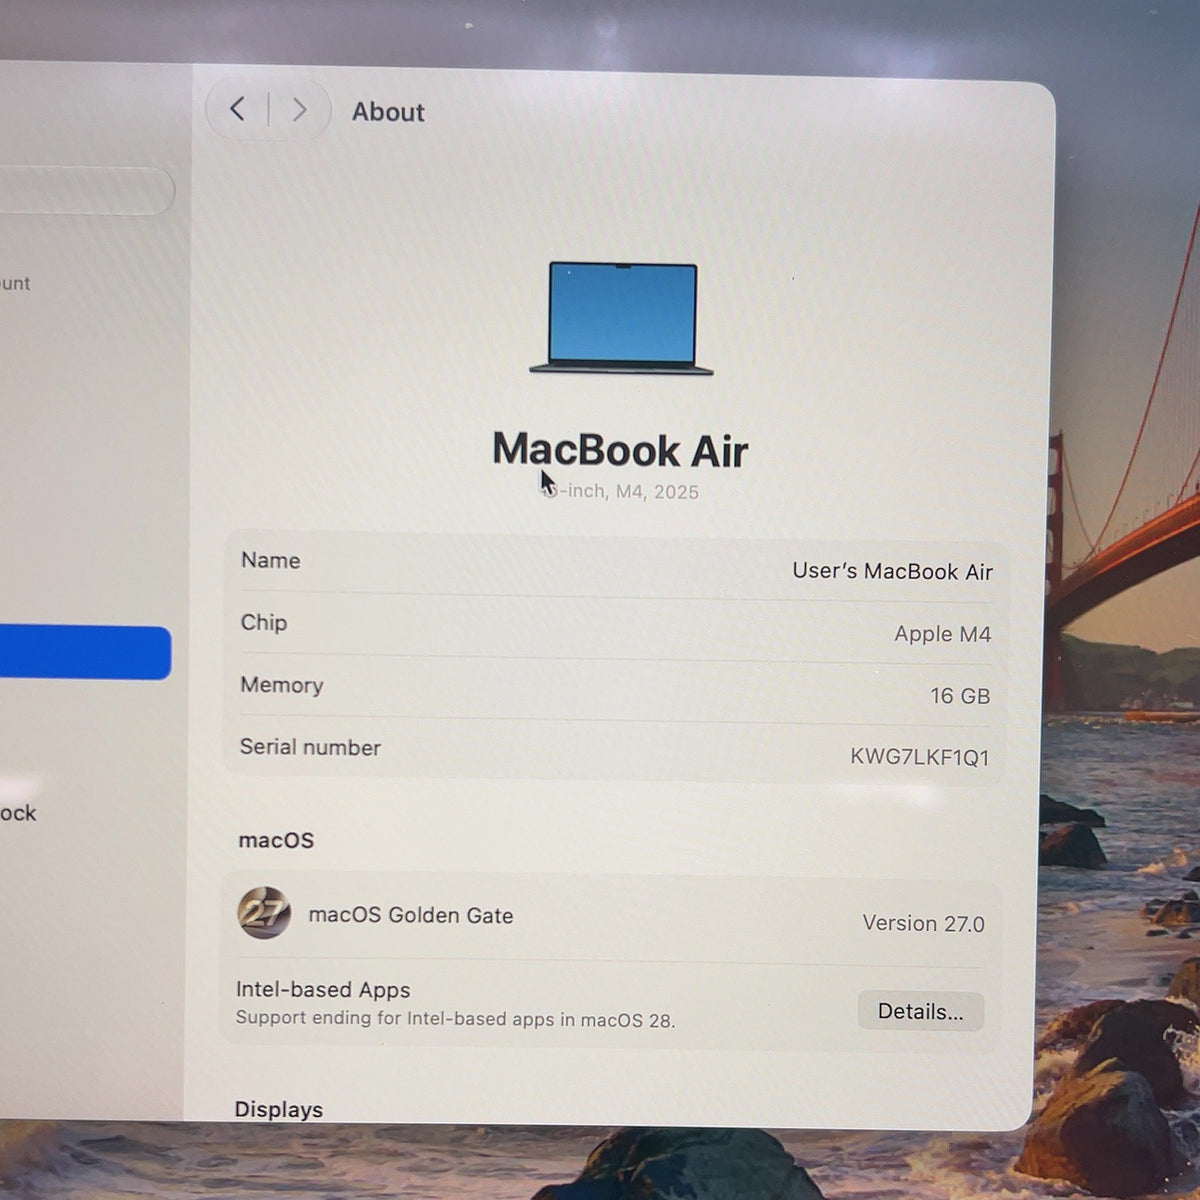The width and height of the screenshot is (1200, 1200).
Task: Go forward with the right chevron button
Action: click(299, 110)
